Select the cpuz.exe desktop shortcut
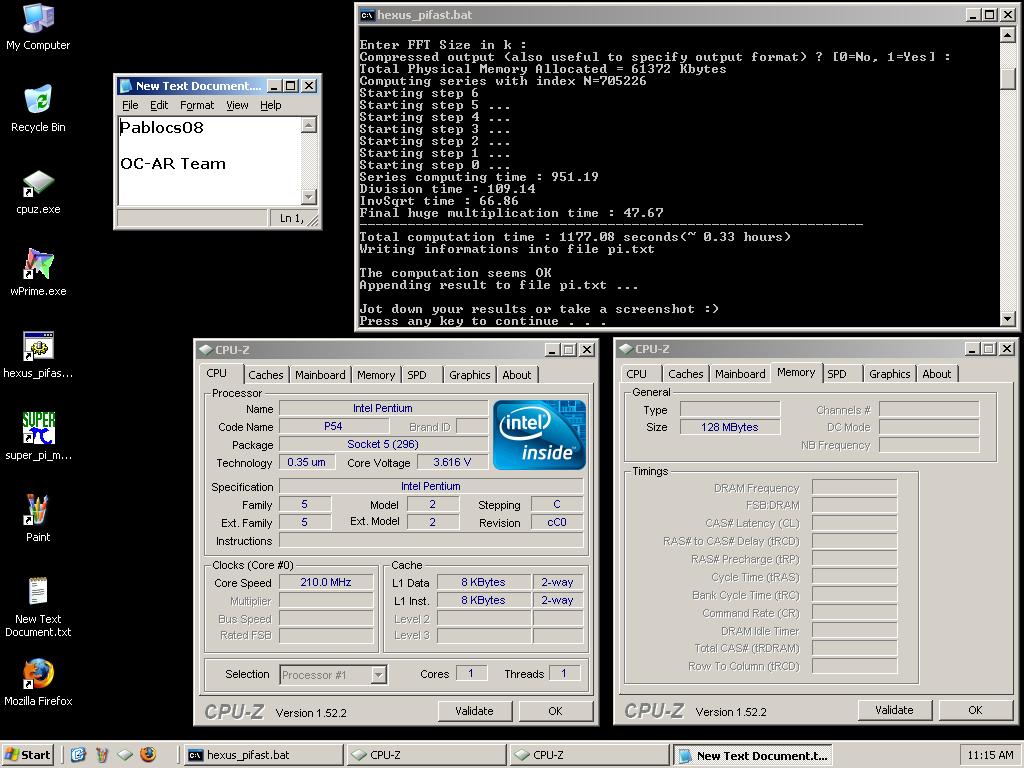The height and width of the screenshot is (768, 1024). coord(38,192)
